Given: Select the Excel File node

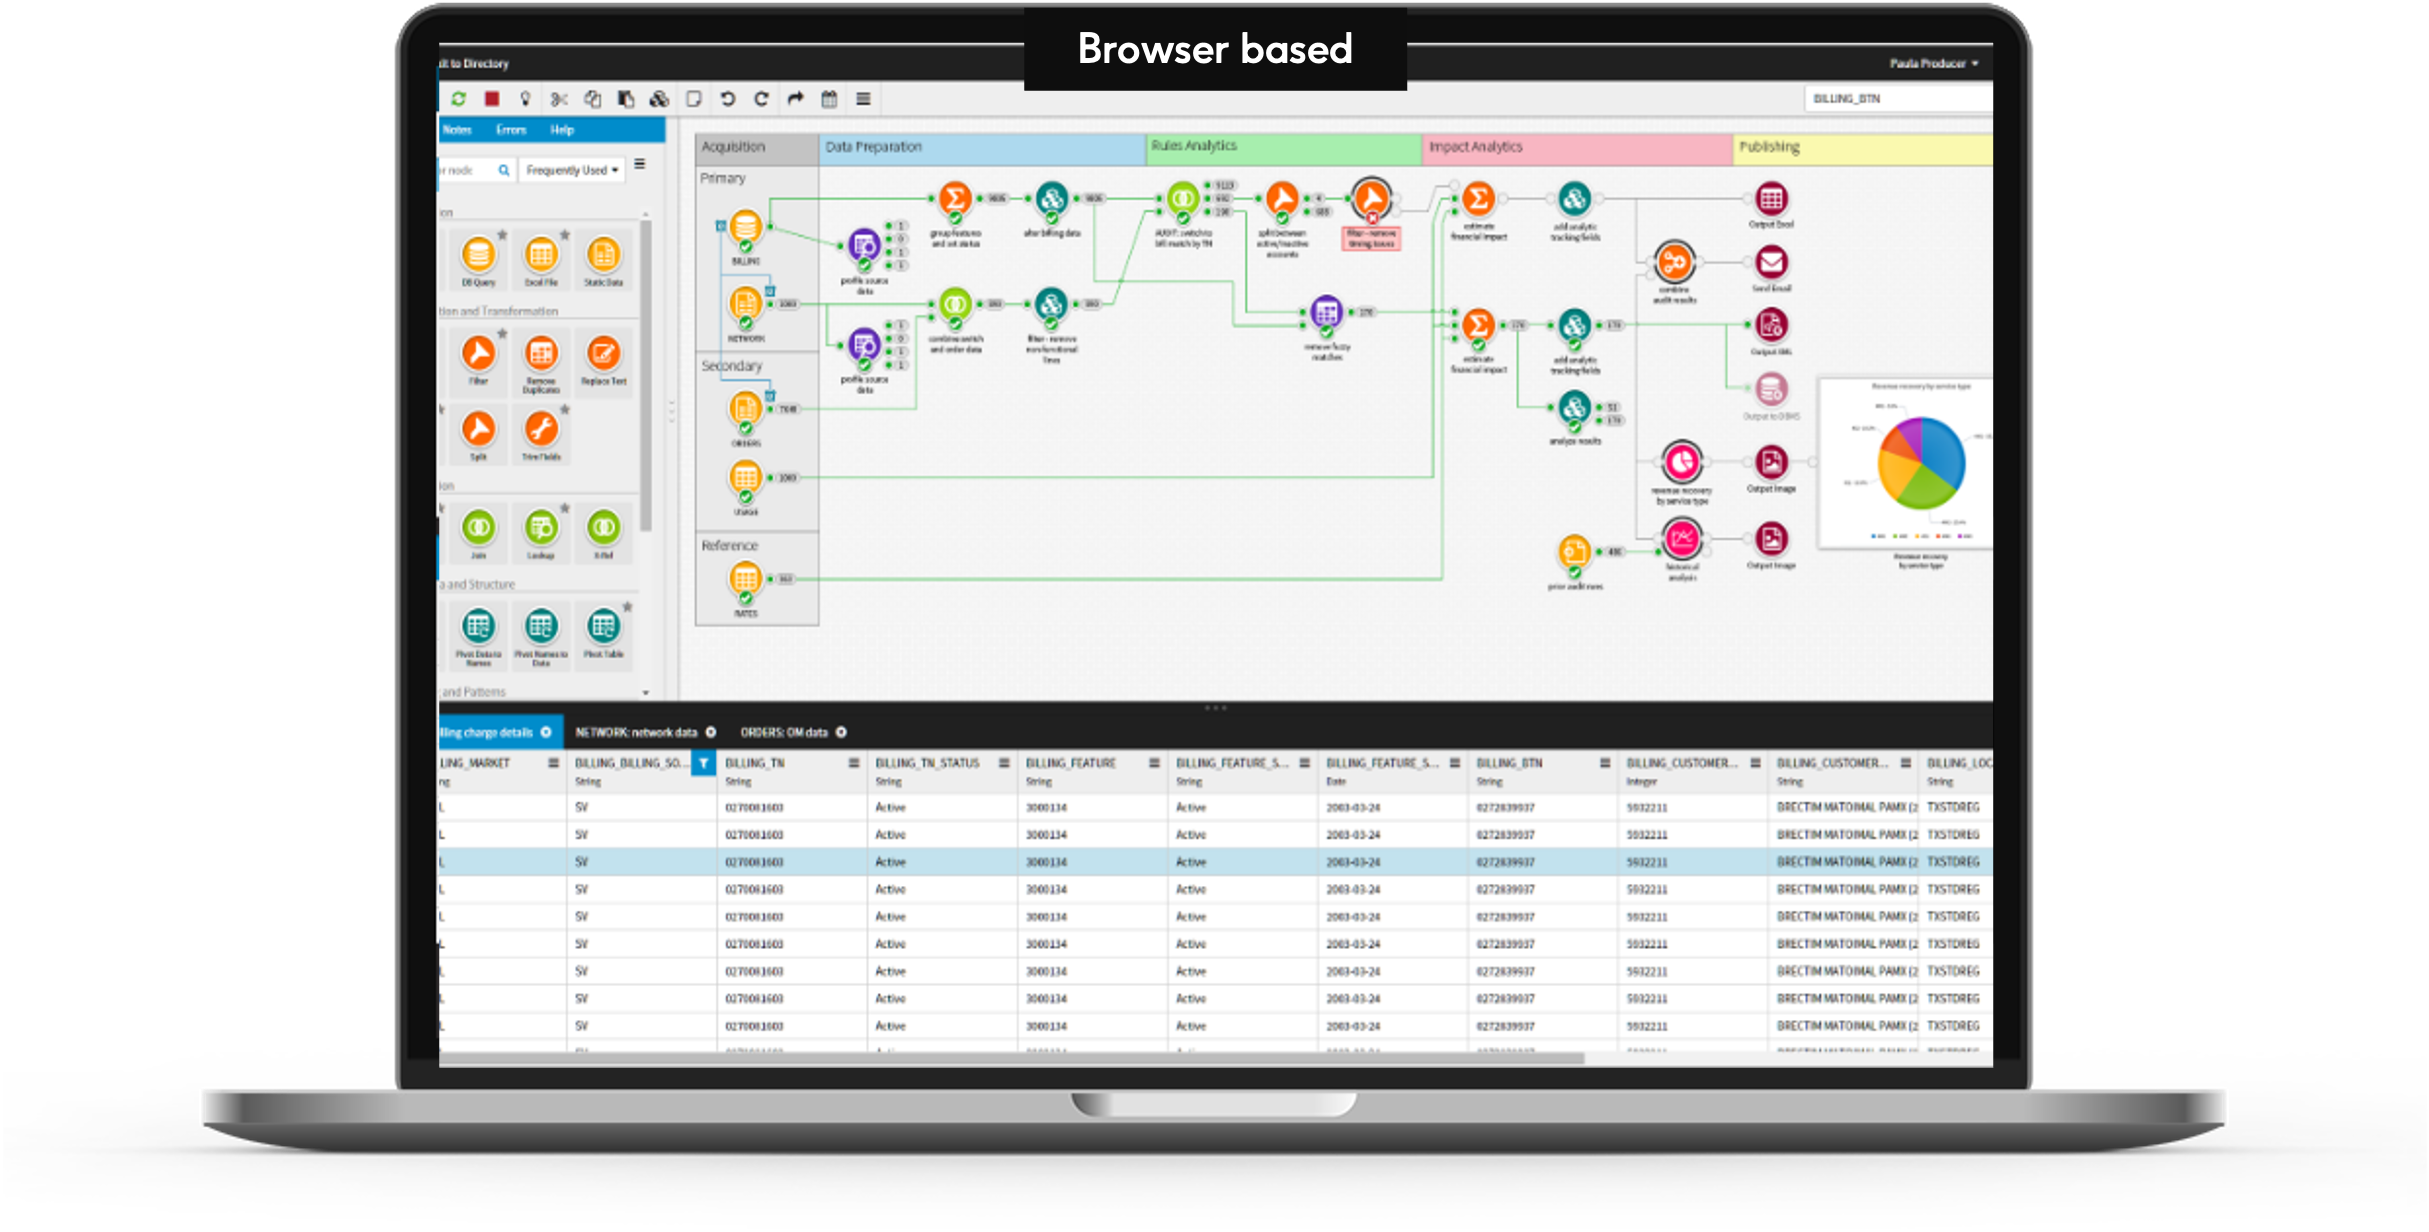Looking at the screenshot, I should pyautogui.click(x=540, y=255).
